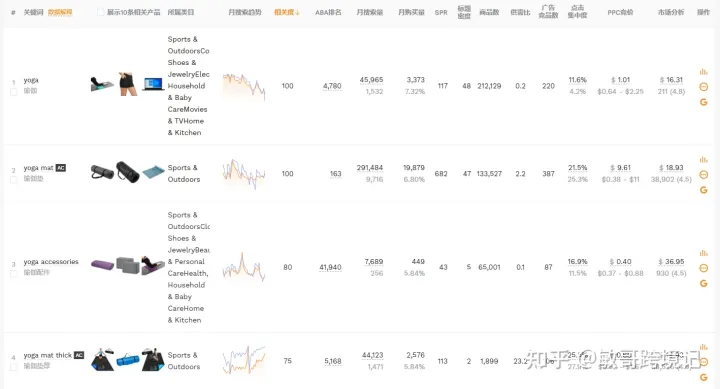Open monthly search trend chart for yoga mat
Image resolution: width=720 pixels, height=389 pixels.
coord(244,174)
